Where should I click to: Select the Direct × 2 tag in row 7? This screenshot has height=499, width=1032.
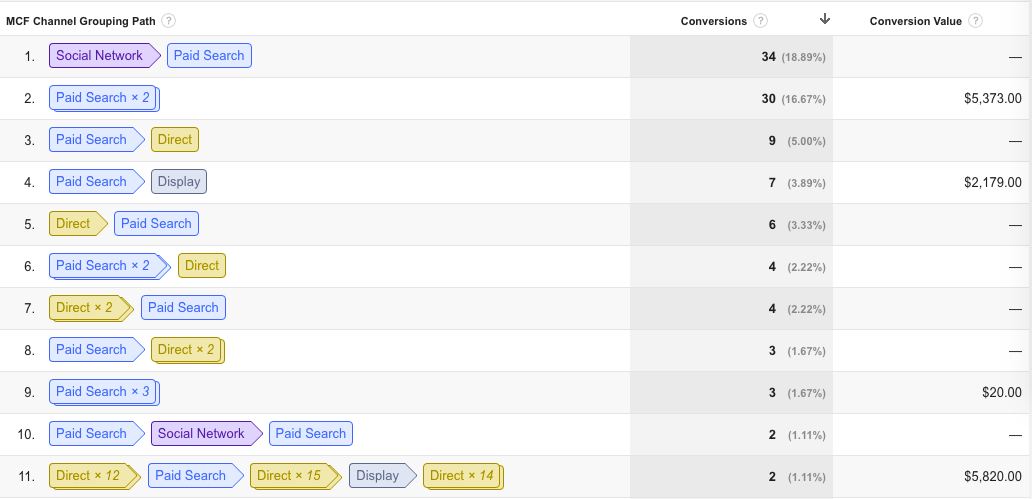[x=91, y=308]
